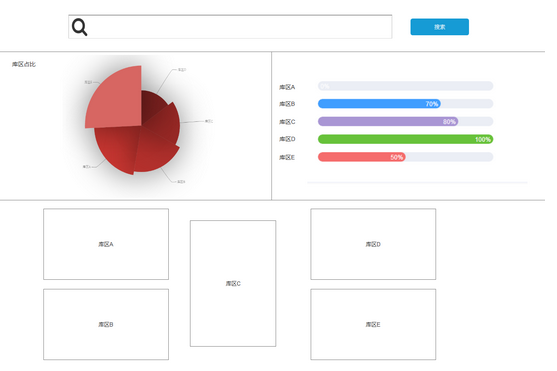Click the blue 70% 库区B progress bar
This screenshot has height=371, width=557.
coord(405,104)
